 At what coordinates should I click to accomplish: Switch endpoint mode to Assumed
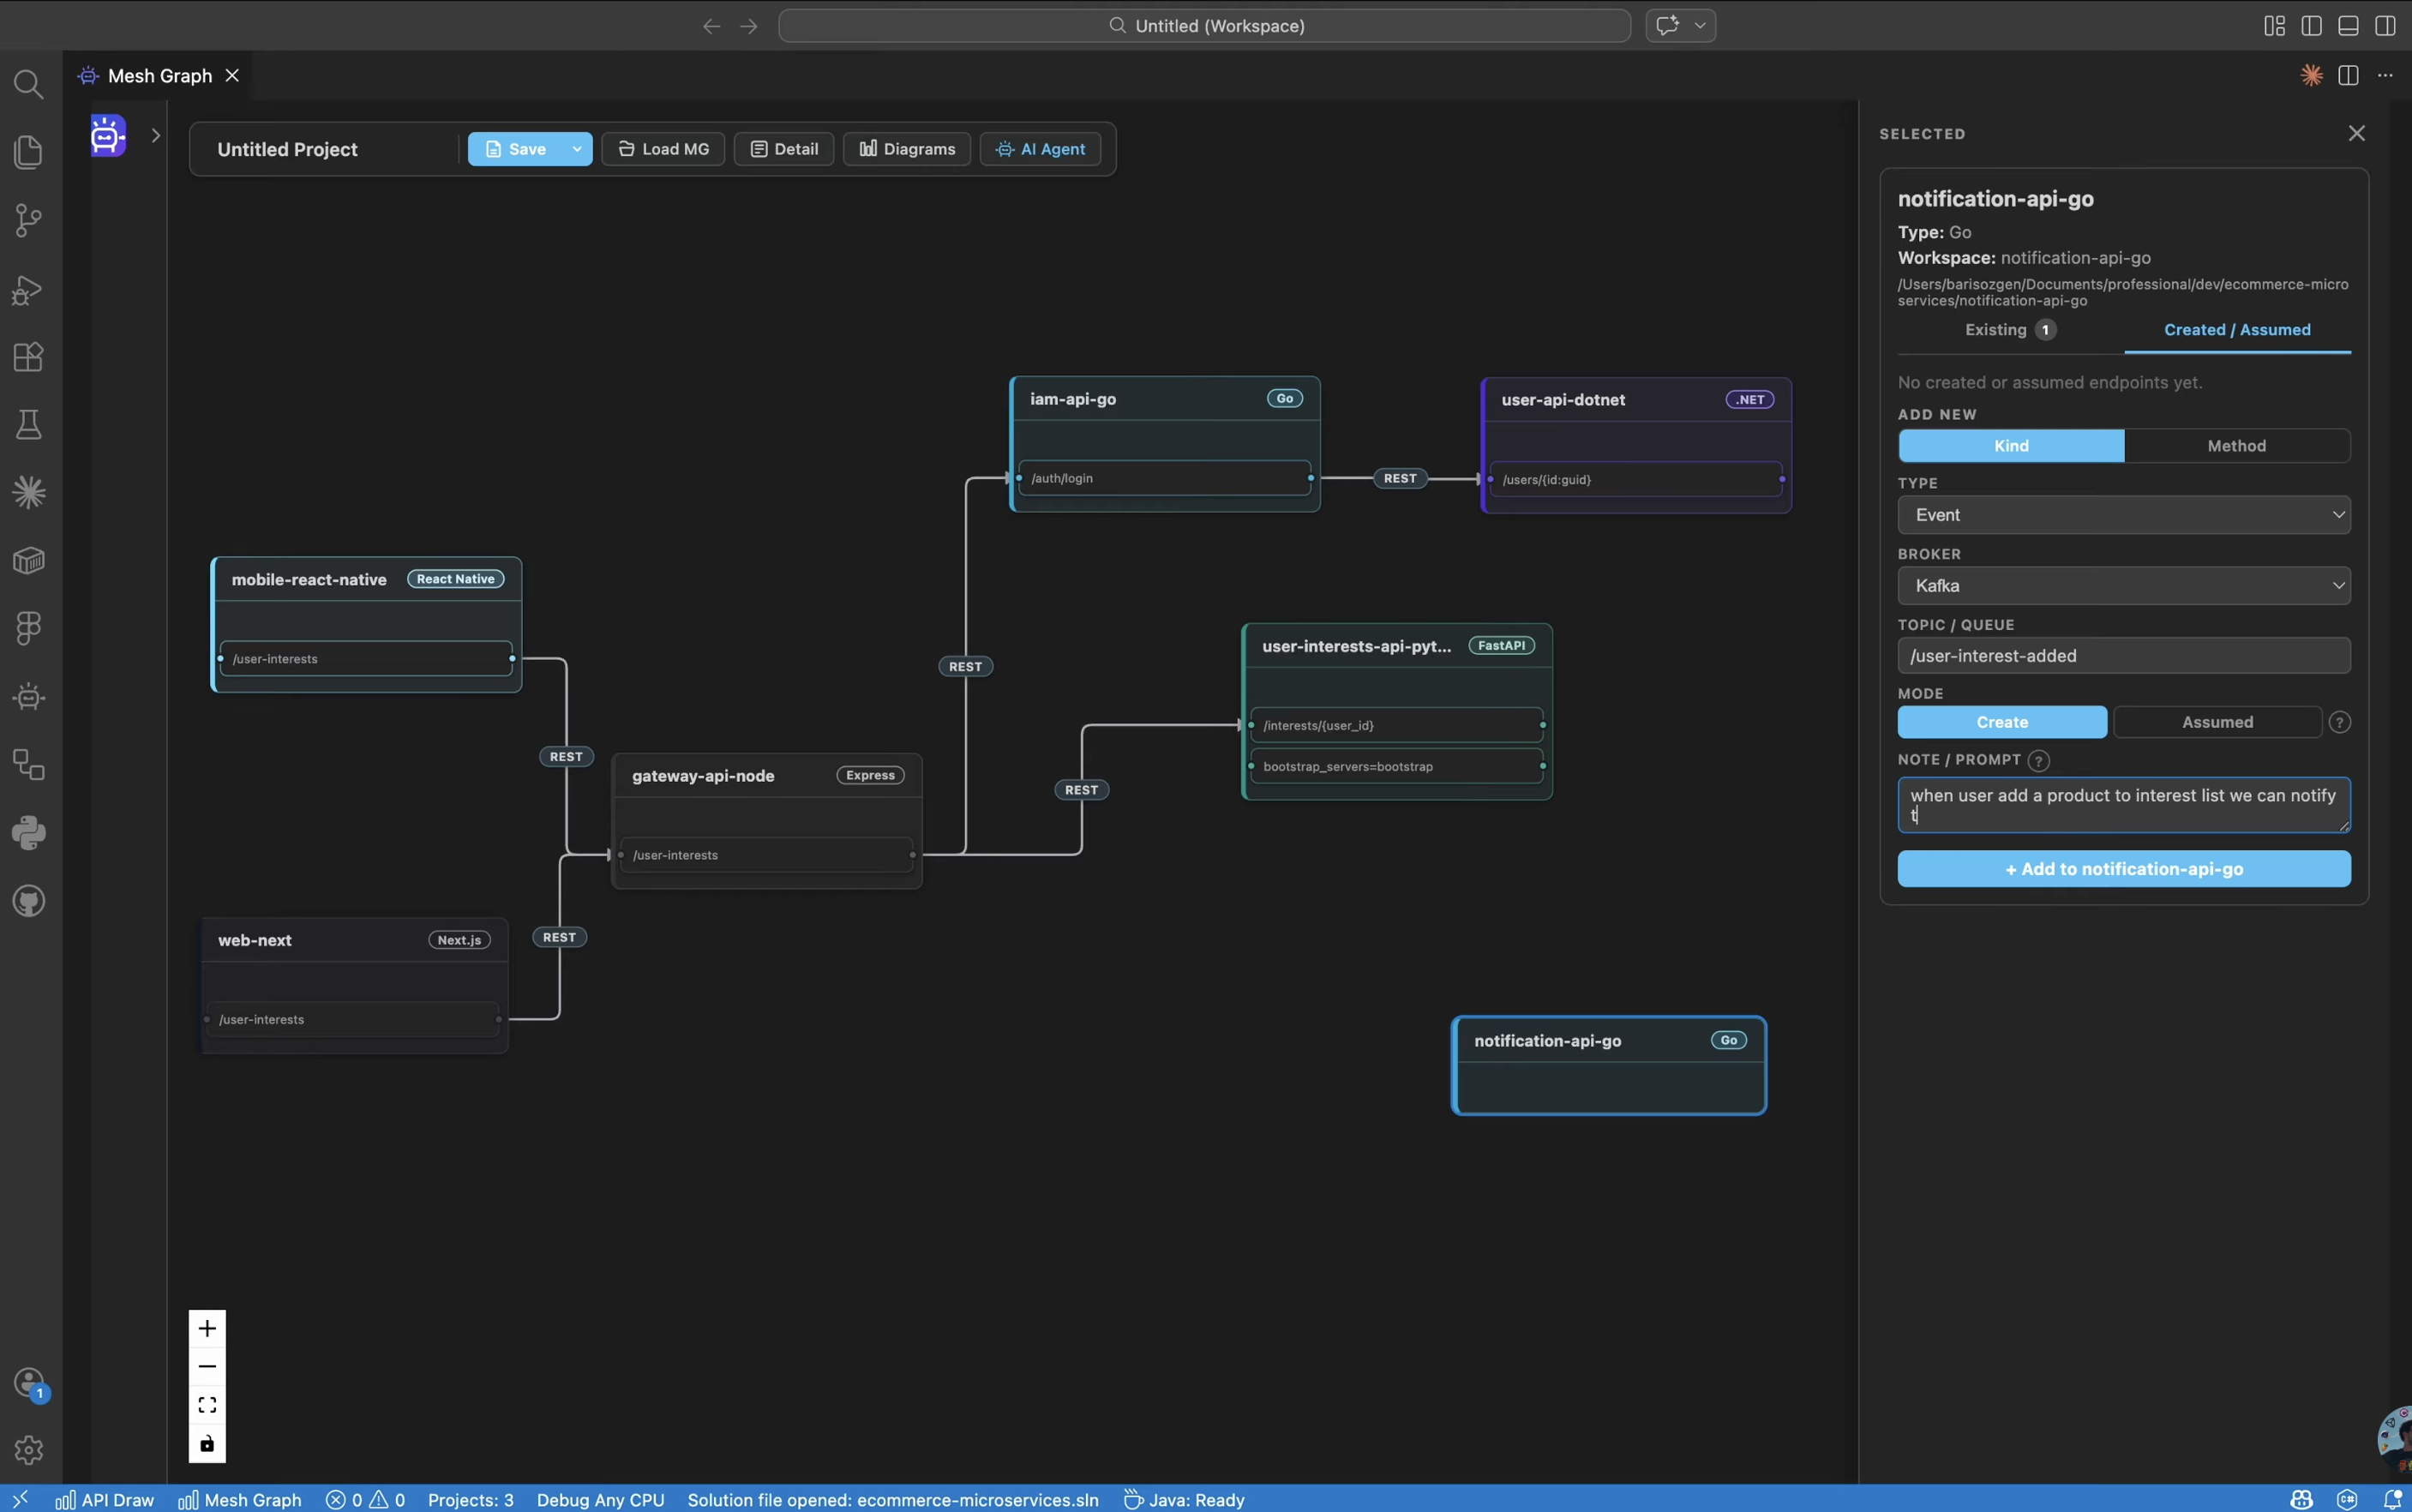[x=2216, y=722]
